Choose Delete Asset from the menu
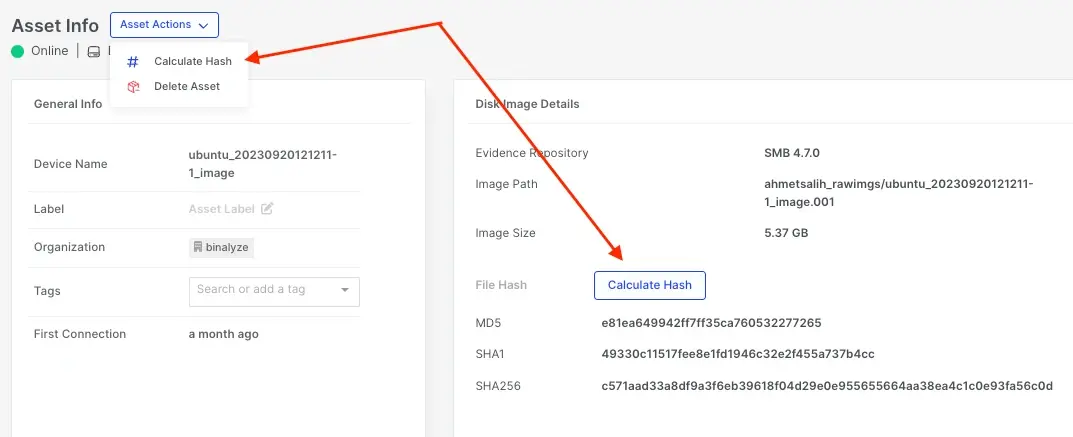 point(186,87)
